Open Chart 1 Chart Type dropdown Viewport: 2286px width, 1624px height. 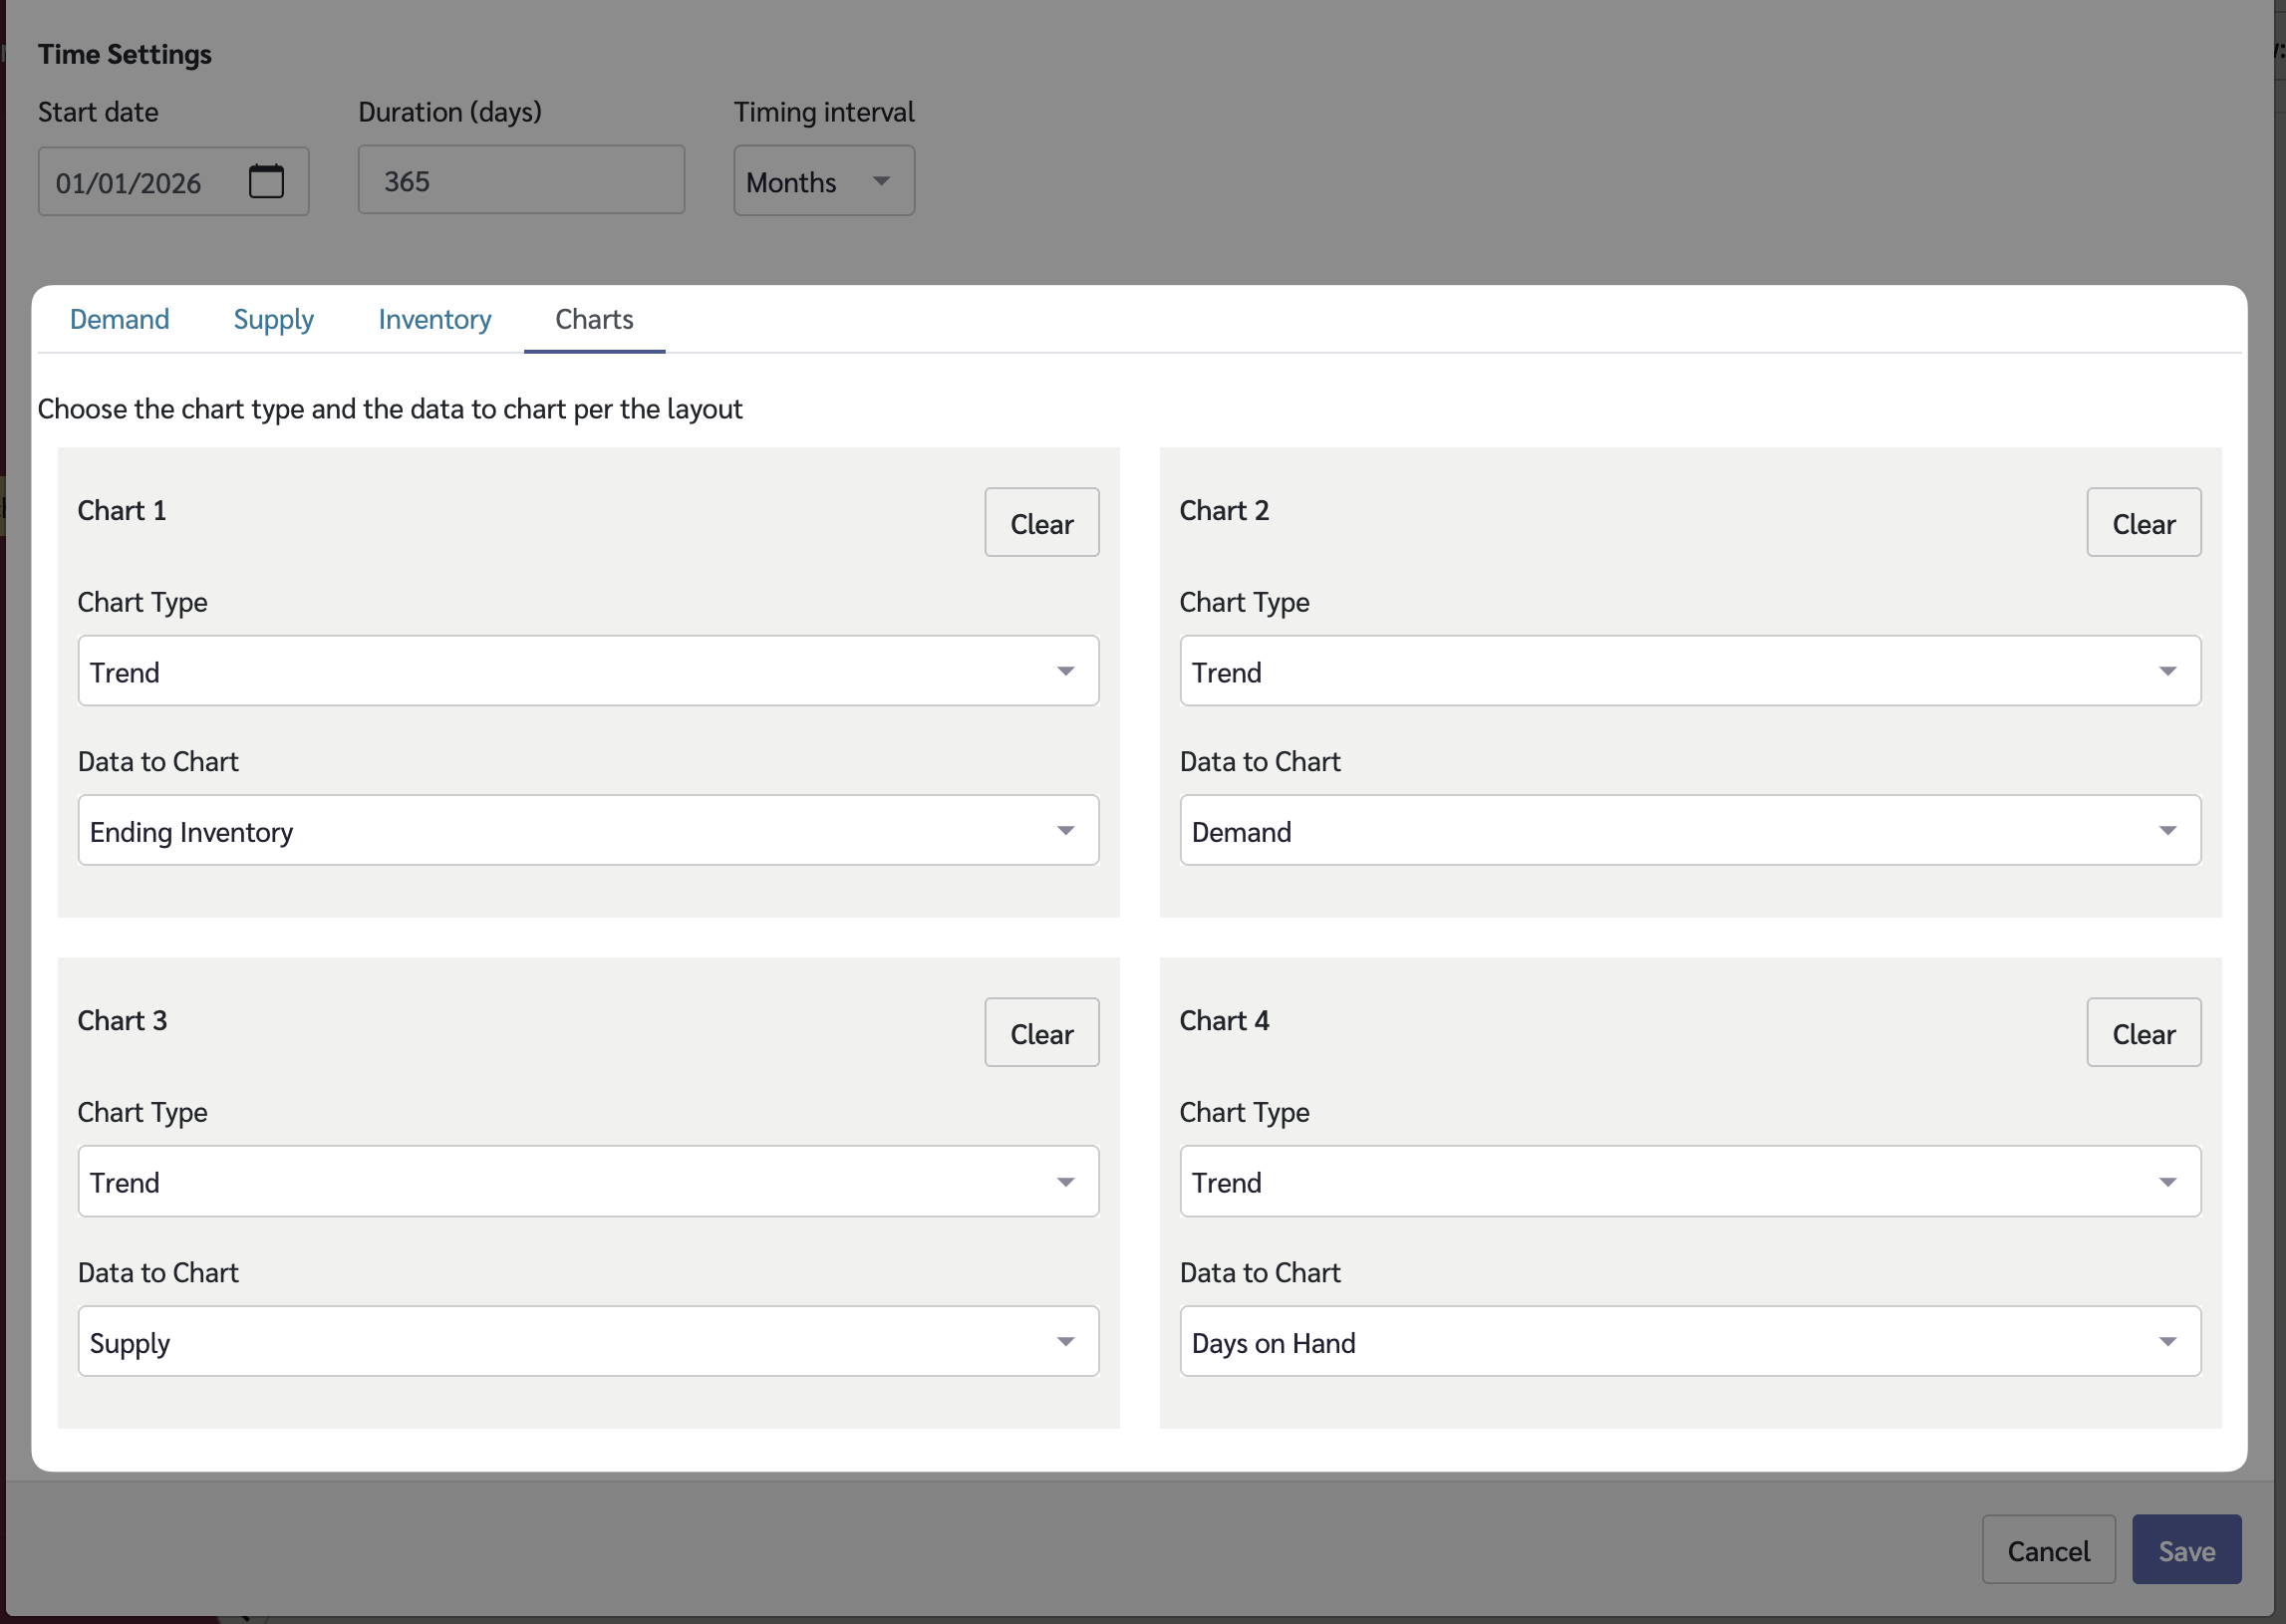[588, 671]
